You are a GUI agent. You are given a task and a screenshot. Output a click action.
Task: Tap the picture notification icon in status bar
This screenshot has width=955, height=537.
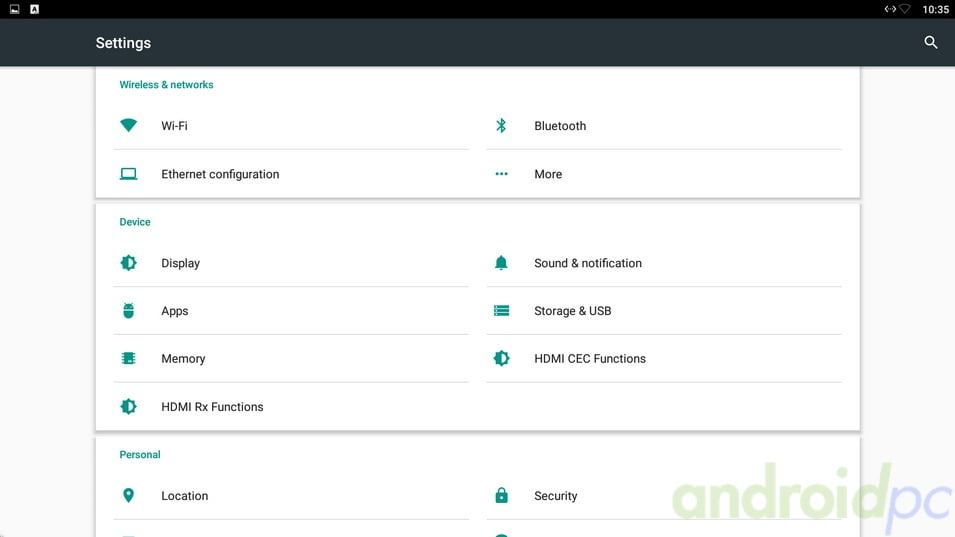(x=15, y=9)
